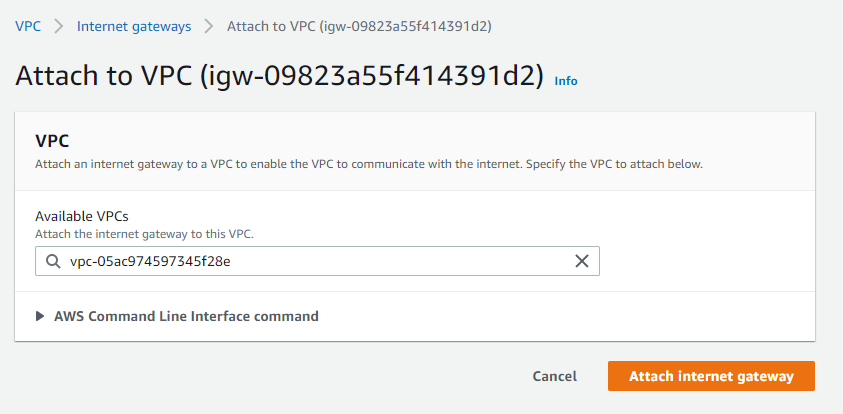843x414 pixels.
Task: Click the chevron after Internet gateways breadcrumb
Action: click(x=209, y=26)
